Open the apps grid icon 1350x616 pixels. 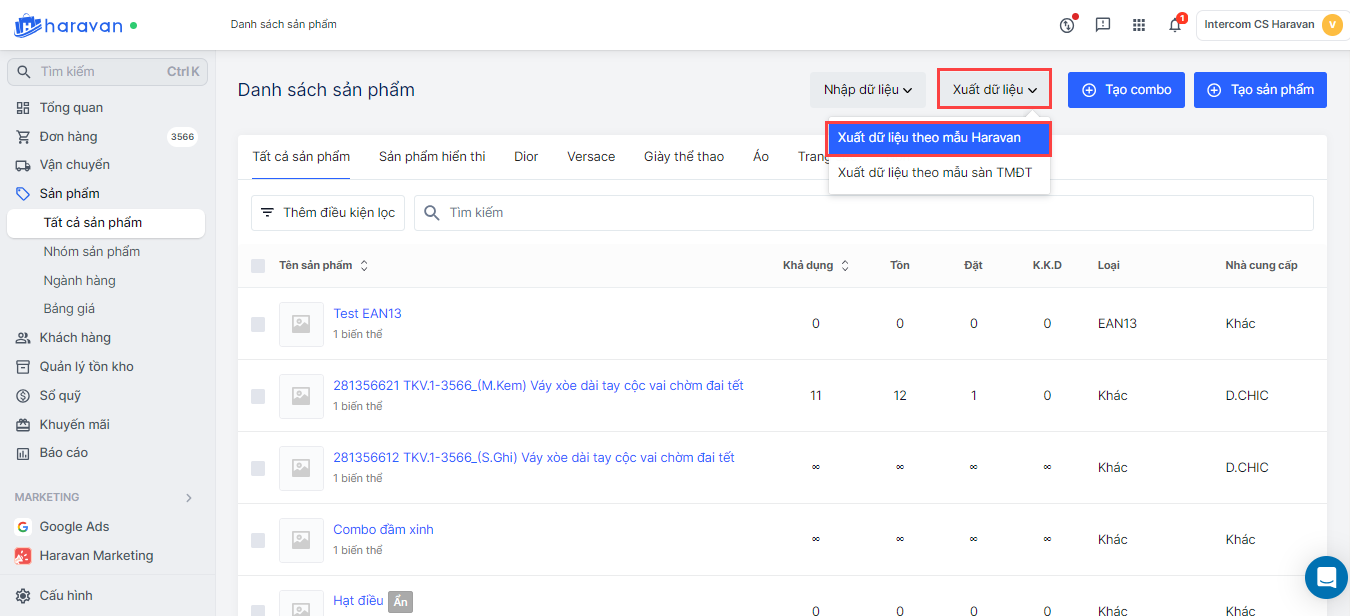click(1139, 25)
